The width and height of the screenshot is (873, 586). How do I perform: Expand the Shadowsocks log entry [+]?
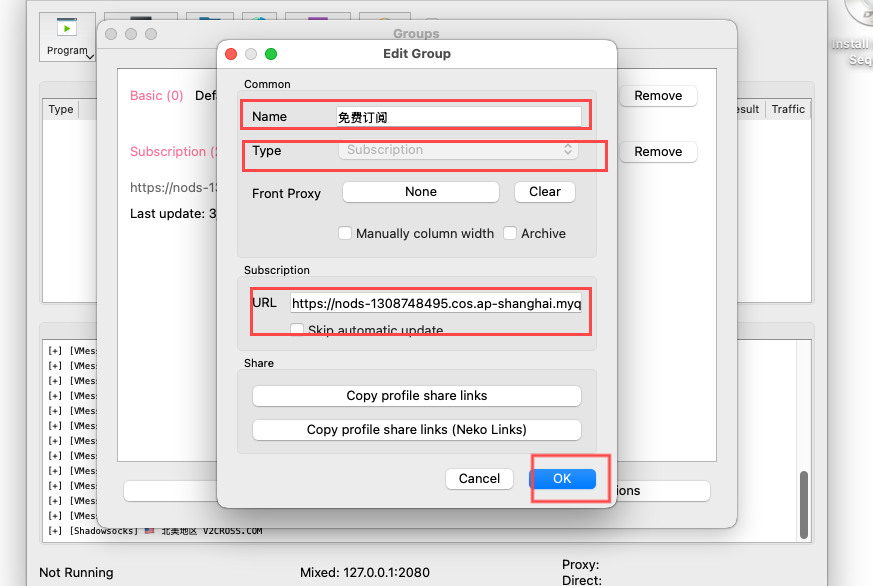(x=55, y=531)
